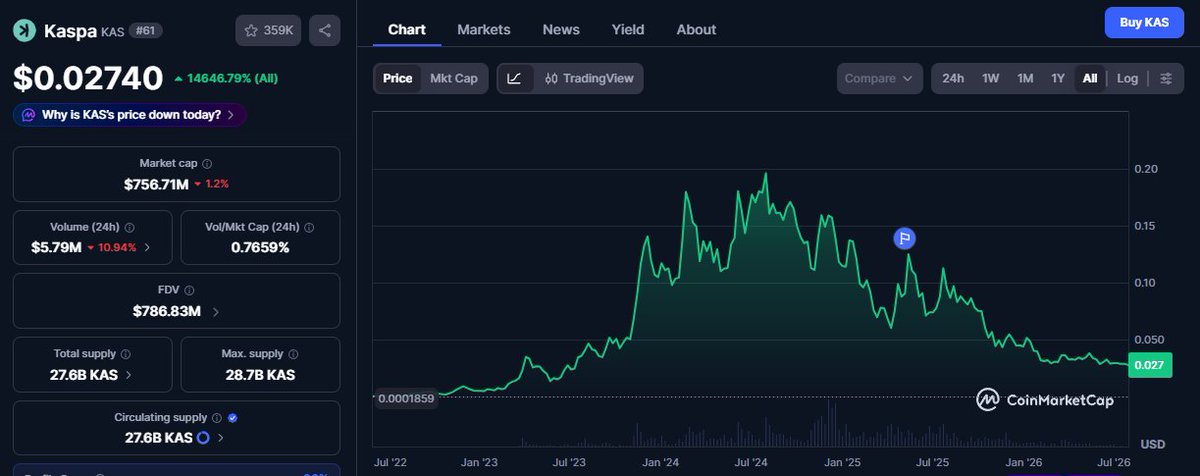1200x476 pixels.
Task: Click the 0.7659% Vol/Mkt Cap value
Action: coord(259,247)
